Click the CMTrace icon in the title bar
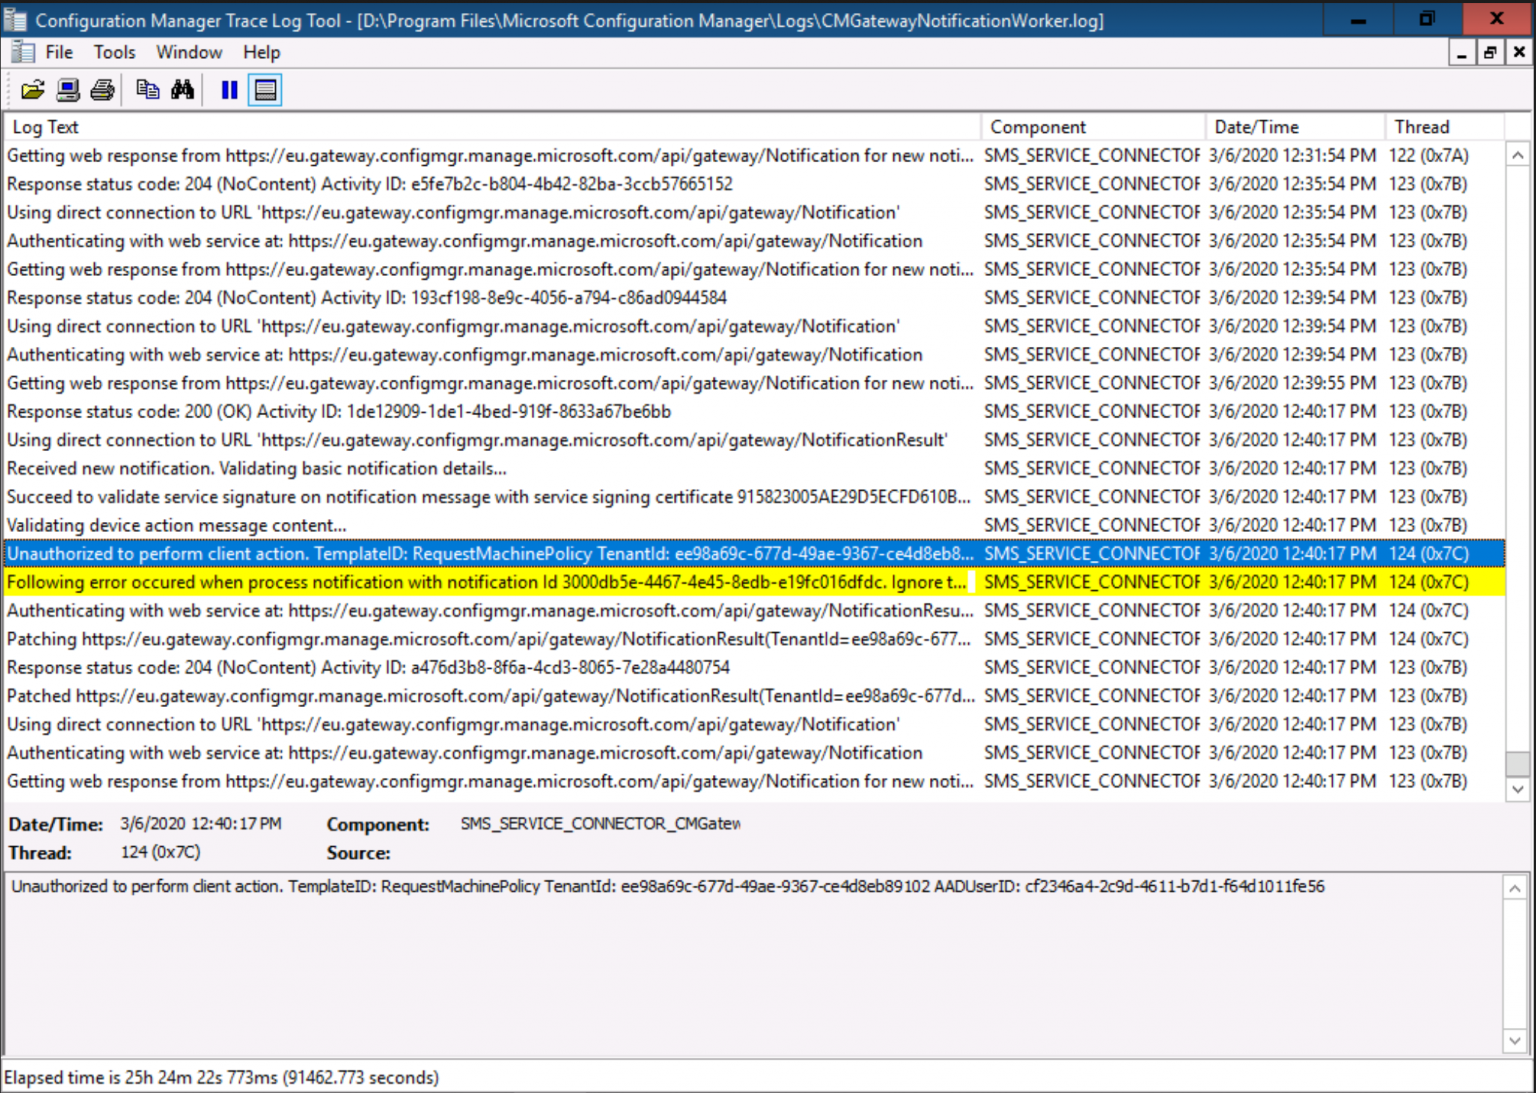Image resolution: width=1536 pixels, height=1093 pixels. coord(16,19)
